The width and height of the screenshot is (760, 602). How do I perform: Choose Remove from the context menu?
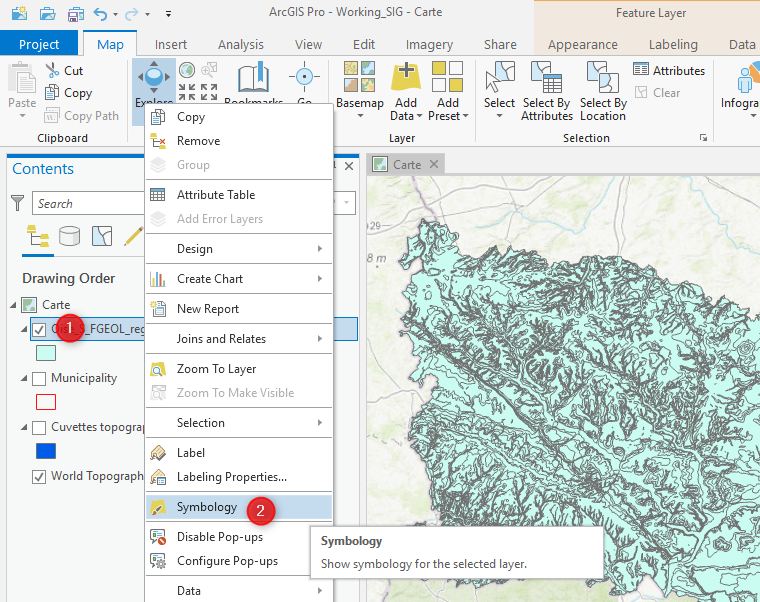click(239, 141)
